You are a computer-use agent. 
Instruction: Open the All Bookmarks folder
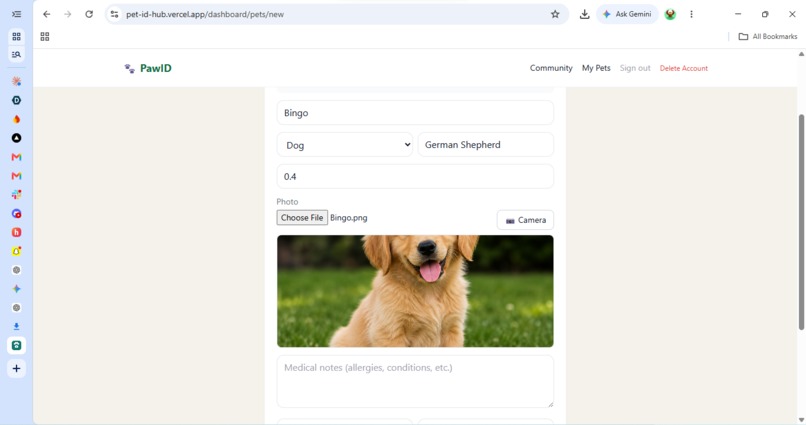(x=768, y=36)
